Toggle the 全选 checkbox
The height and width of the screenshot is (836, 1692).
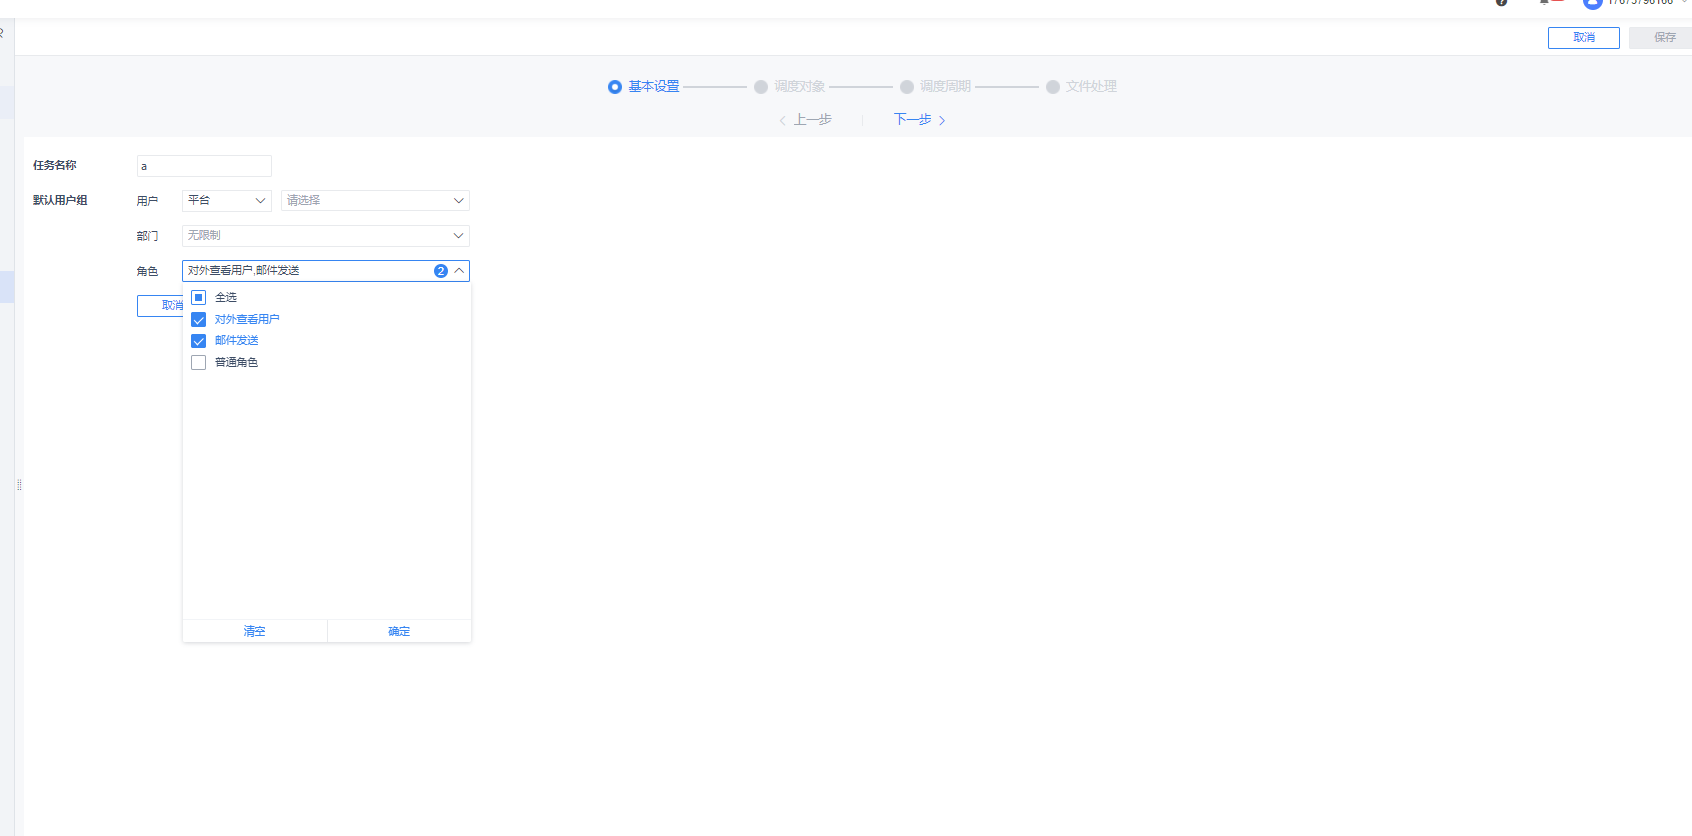point(198,297)
